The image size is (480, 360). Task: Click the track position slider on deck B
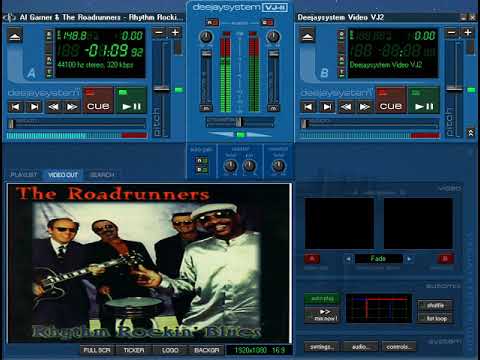(x=369, y=124)
